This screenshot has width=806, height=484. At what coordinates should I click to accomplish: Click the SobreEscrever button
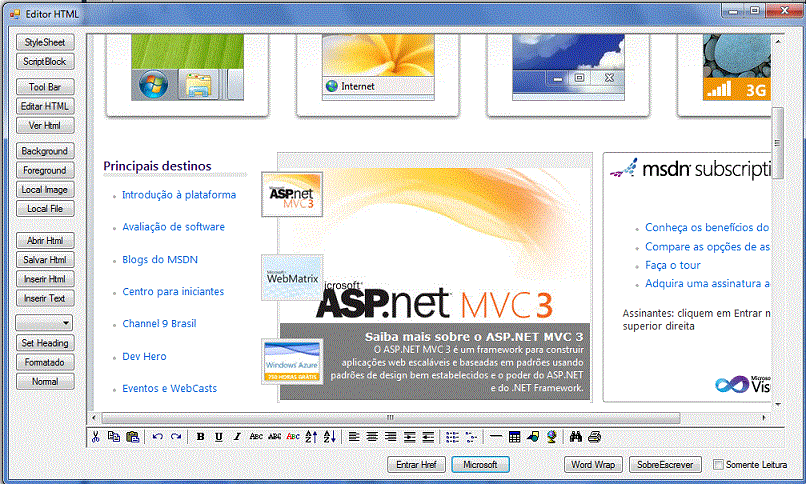pos(665,464)
